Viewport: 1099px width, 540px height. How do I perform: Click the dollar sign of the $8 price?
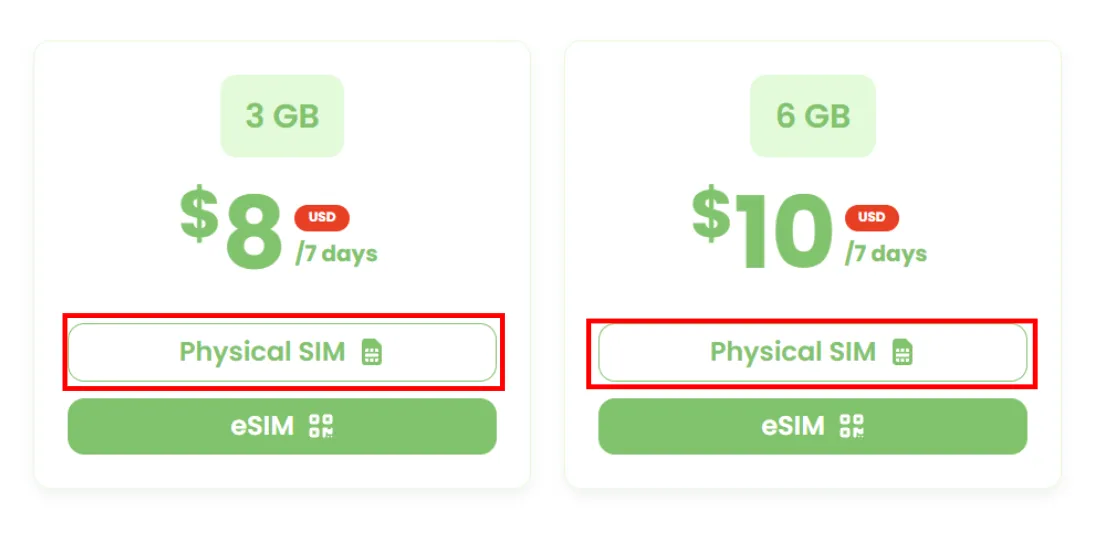[x=199, y=214]
